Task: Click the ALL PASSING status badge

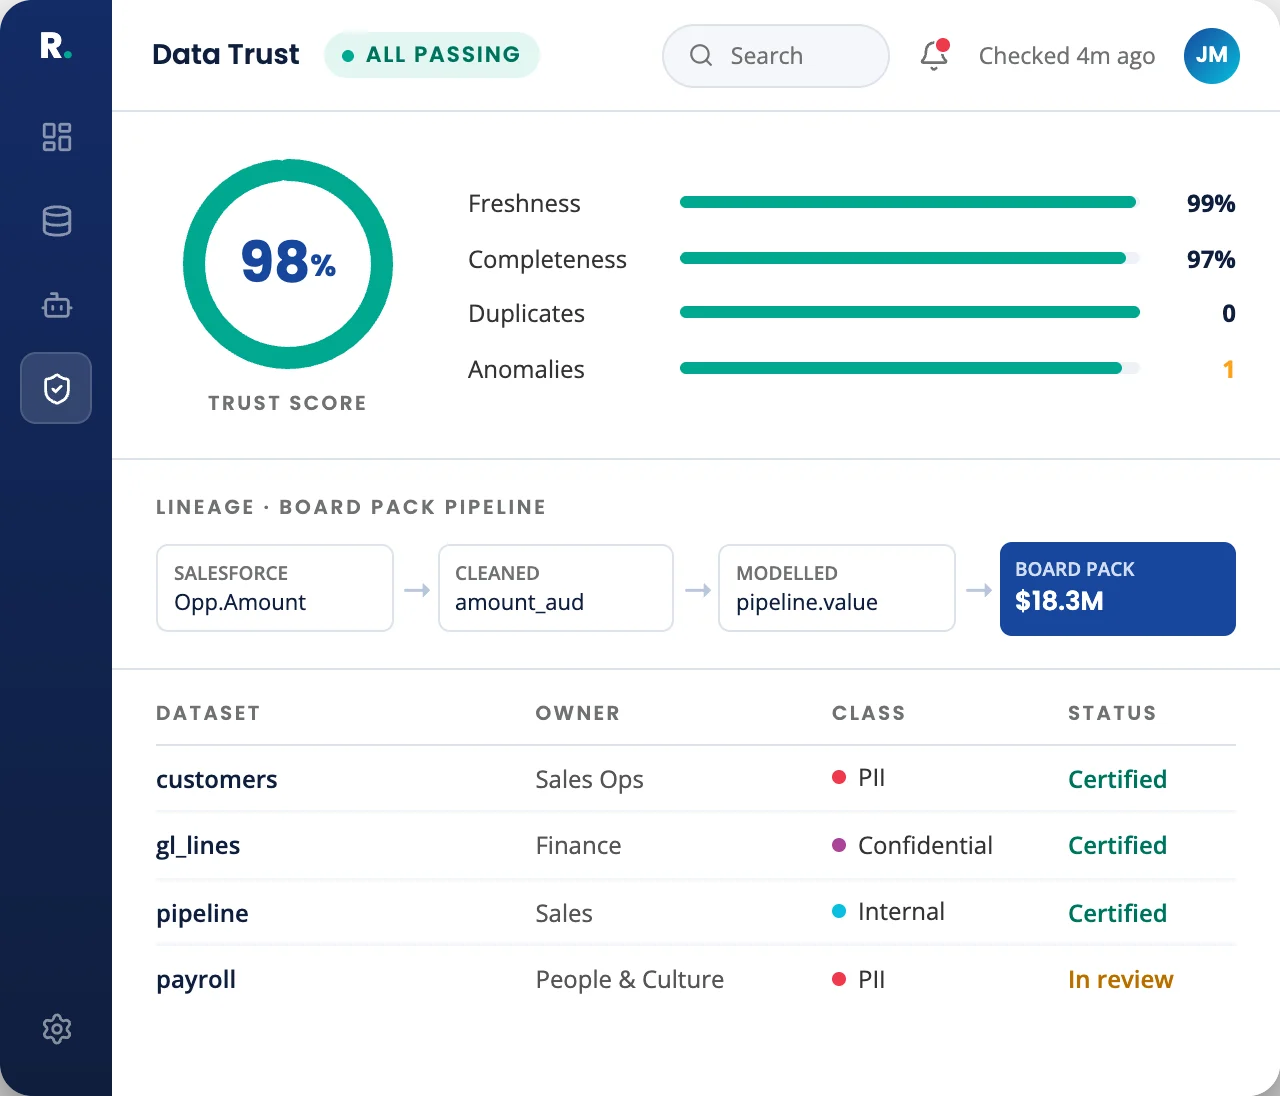Action: coord(432,55)
